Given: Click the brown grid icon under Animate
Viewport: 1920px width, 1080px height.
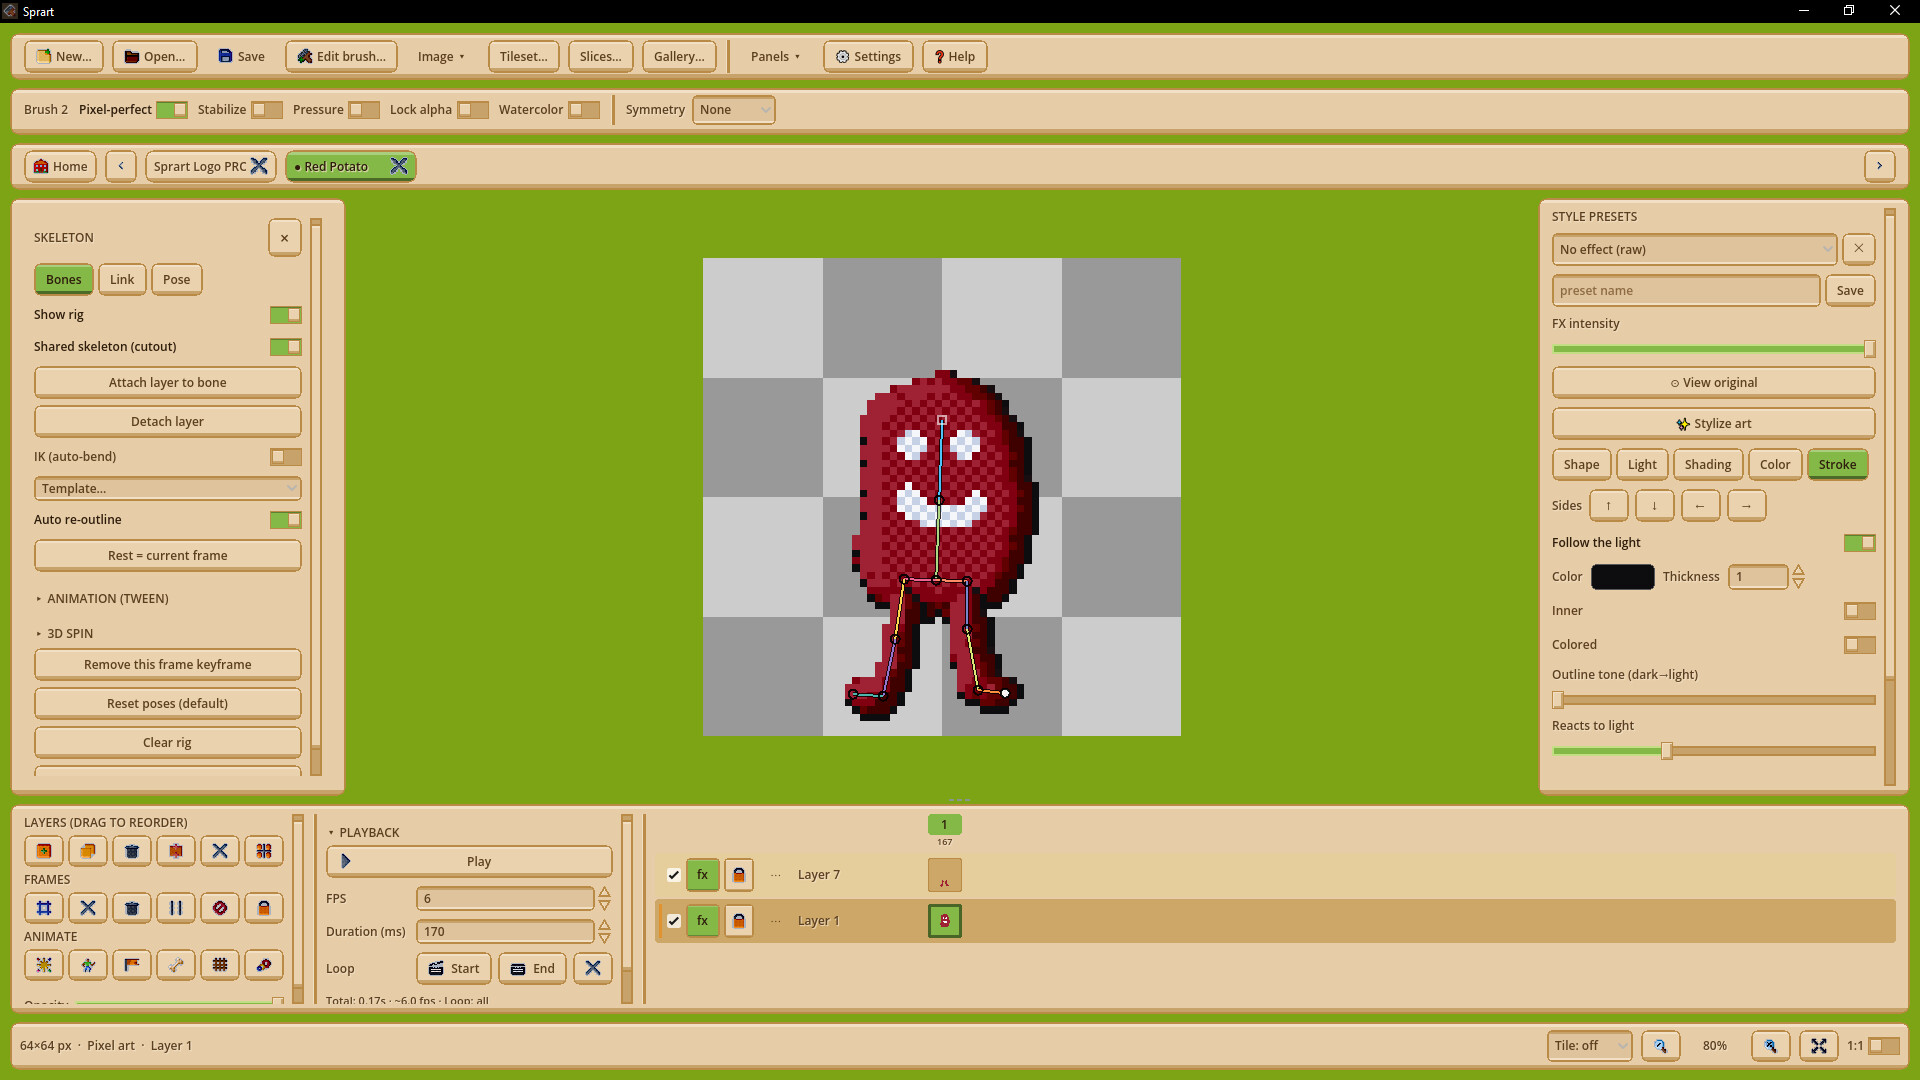Looking at the screenshot, I should pyautogui.click(x=220, y=965).
